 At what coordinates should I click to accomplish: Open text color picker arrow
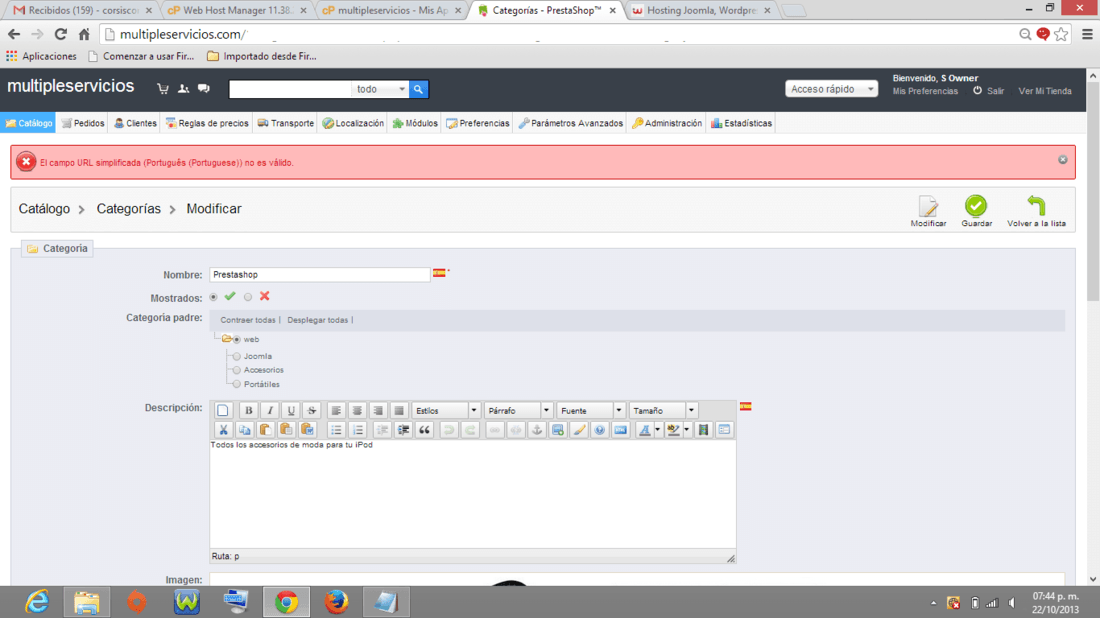(657, 430)
